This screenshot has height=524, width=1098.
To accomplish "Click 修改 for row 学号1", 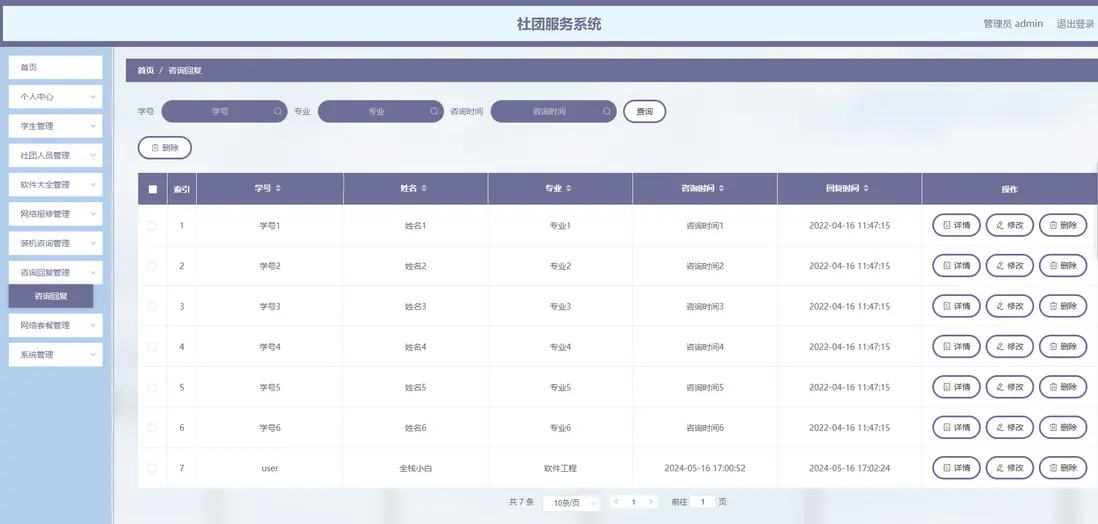I will (1010, 226).
